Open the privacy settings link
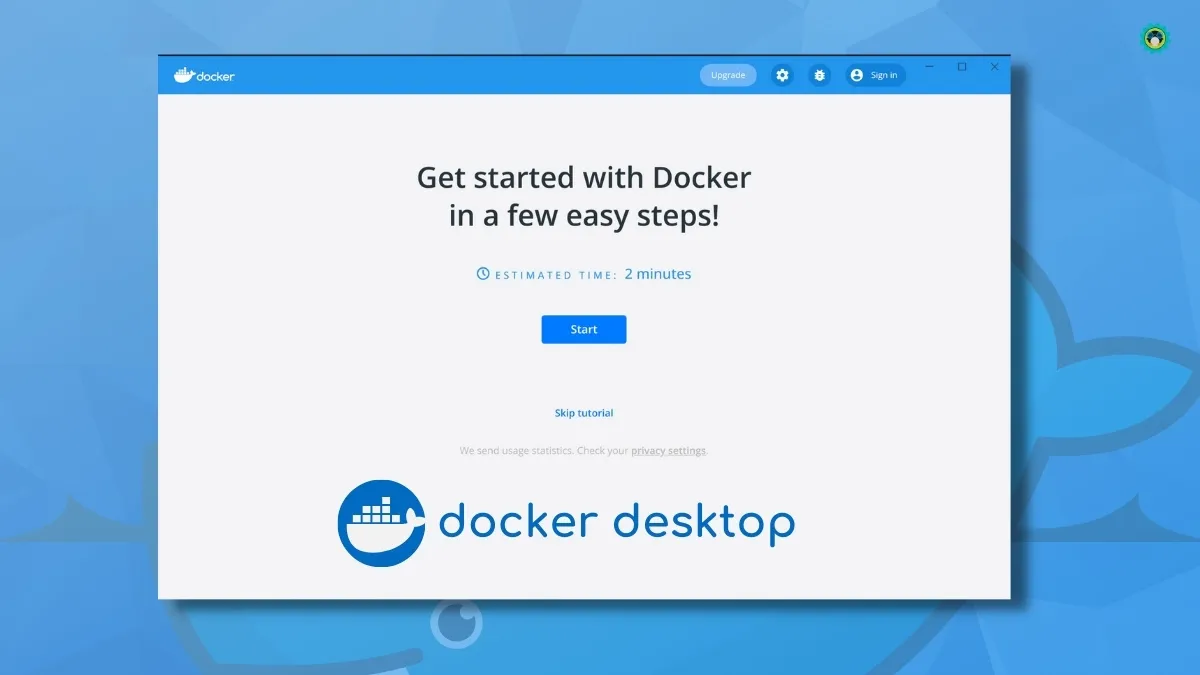 pos(668,450)
